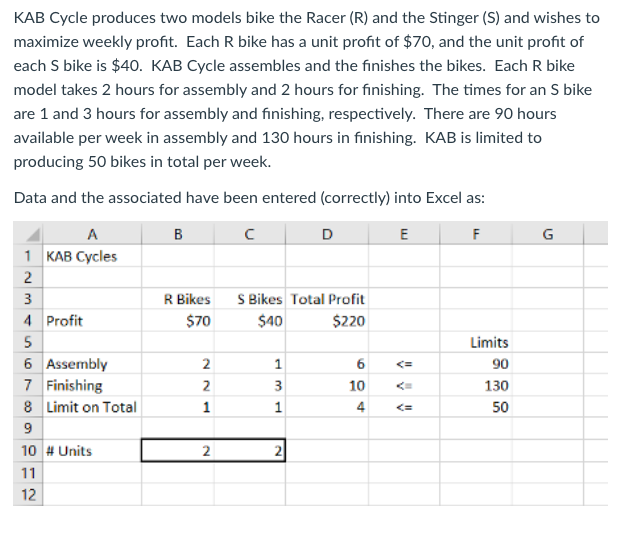Select column B header
This screenshot has height=553, width=629.
click(178, 233)
